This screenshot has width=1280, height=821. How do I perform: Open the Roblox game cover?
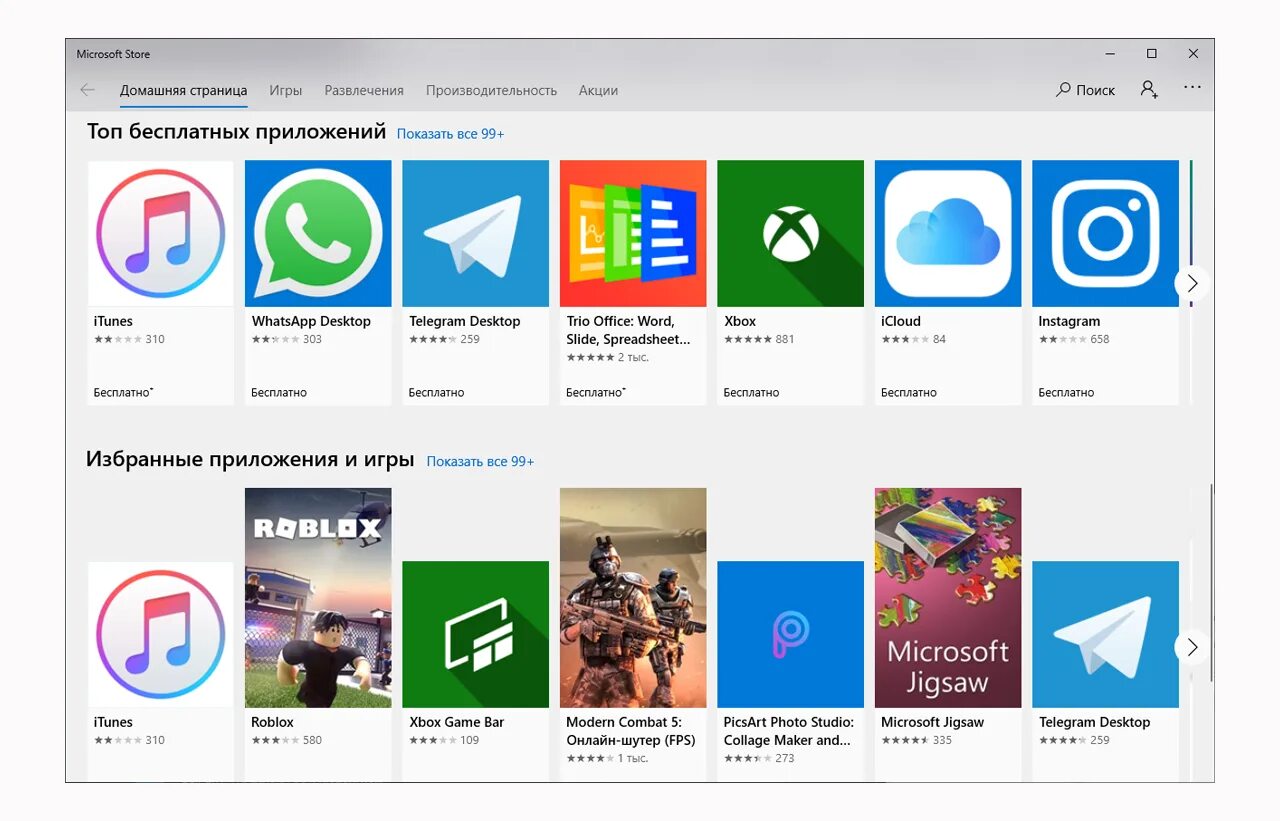coord(318,598)
